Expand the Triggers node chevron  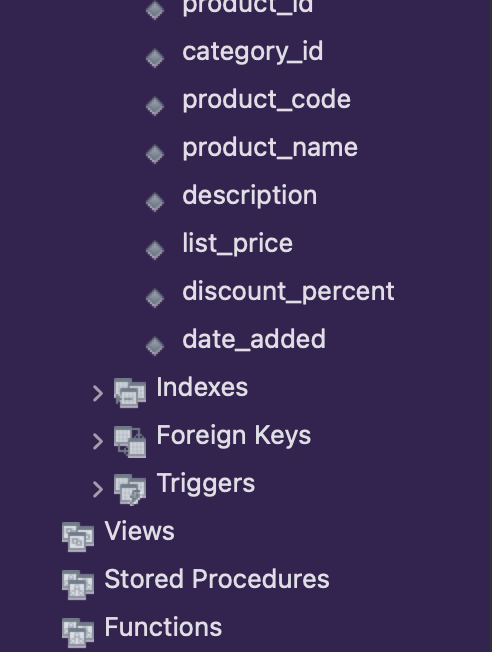tap(97, 489)
